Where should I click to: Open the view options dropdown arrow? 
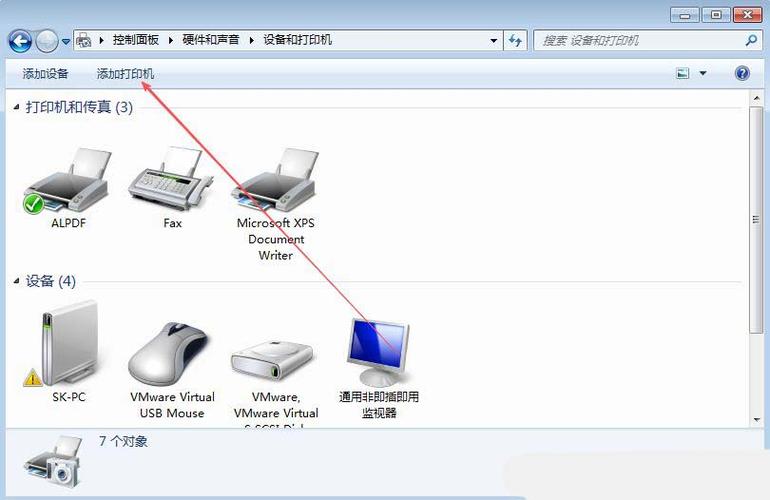click(x=703, y=73)
